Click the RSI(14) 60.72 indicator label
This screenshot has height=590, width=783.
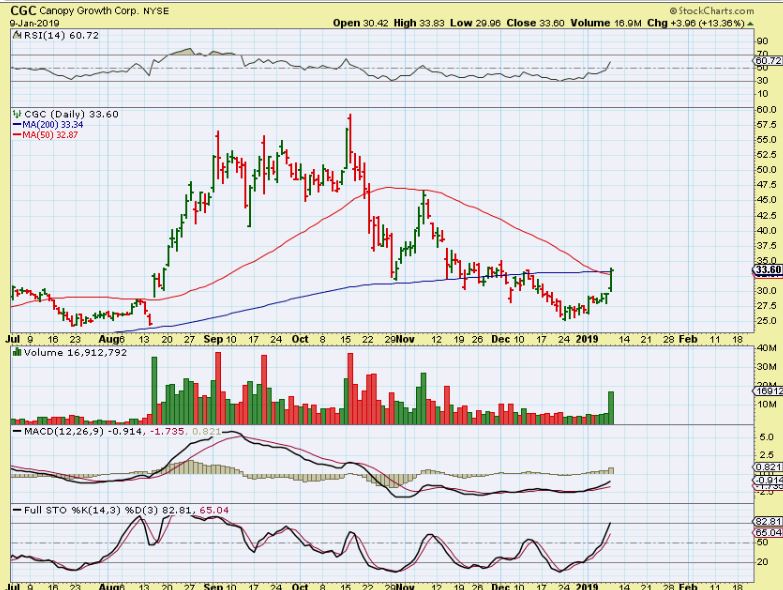61,35
